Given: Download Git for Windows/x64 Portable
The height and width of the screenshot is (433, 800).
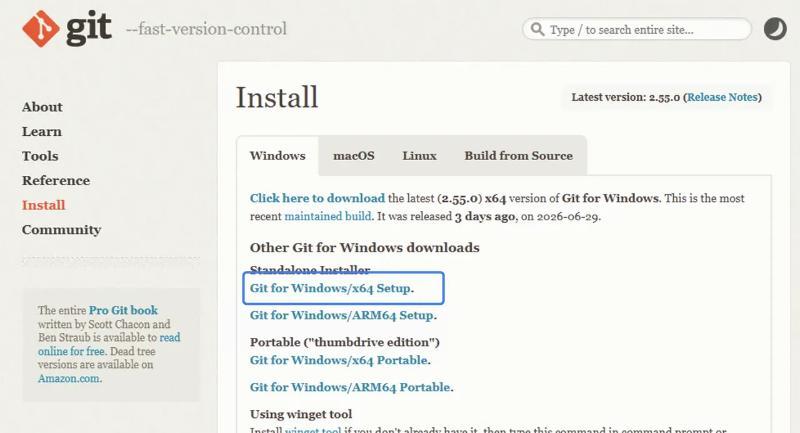Looking at the screenshot, I should pyautogui.click(x=339, y=360).
